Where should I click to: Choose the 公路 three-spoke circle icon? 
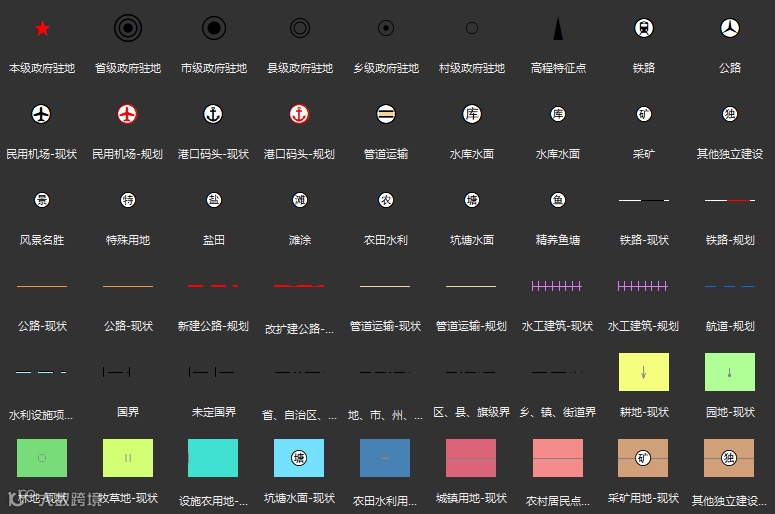(x=730, y=28)
